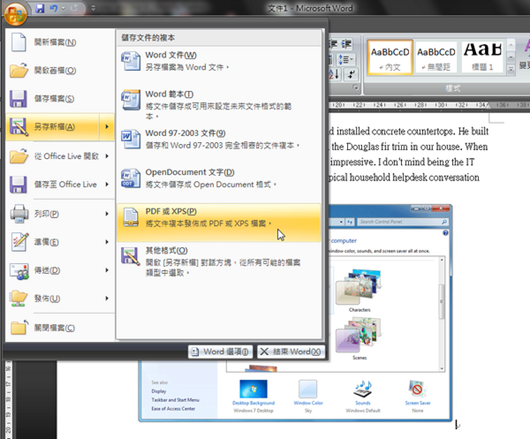Click the Save icon in the Quick Access Toolbar

(x=40, y=8)
